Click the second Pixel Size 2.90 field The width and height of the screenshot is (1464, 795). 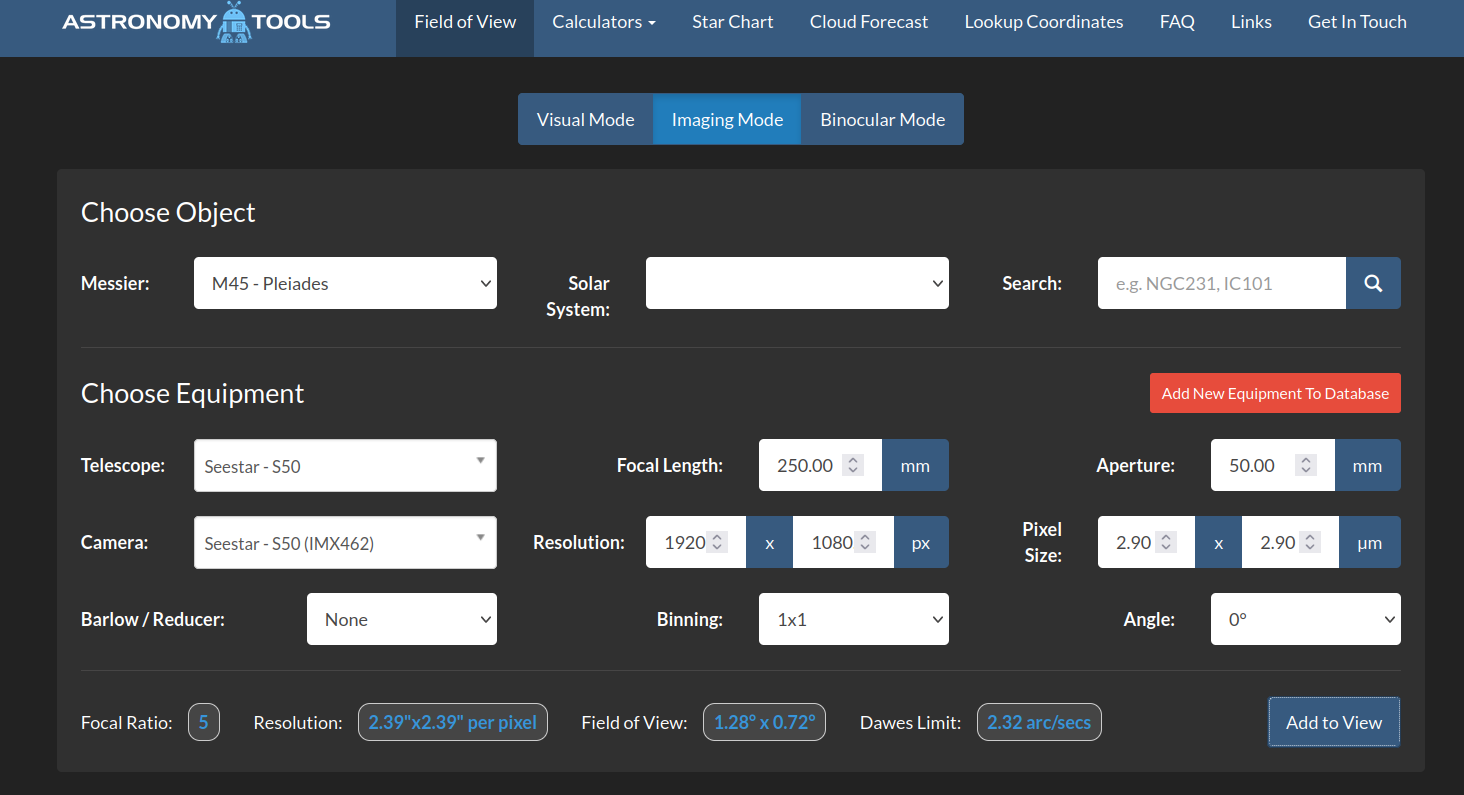[x=1290, y=542]
